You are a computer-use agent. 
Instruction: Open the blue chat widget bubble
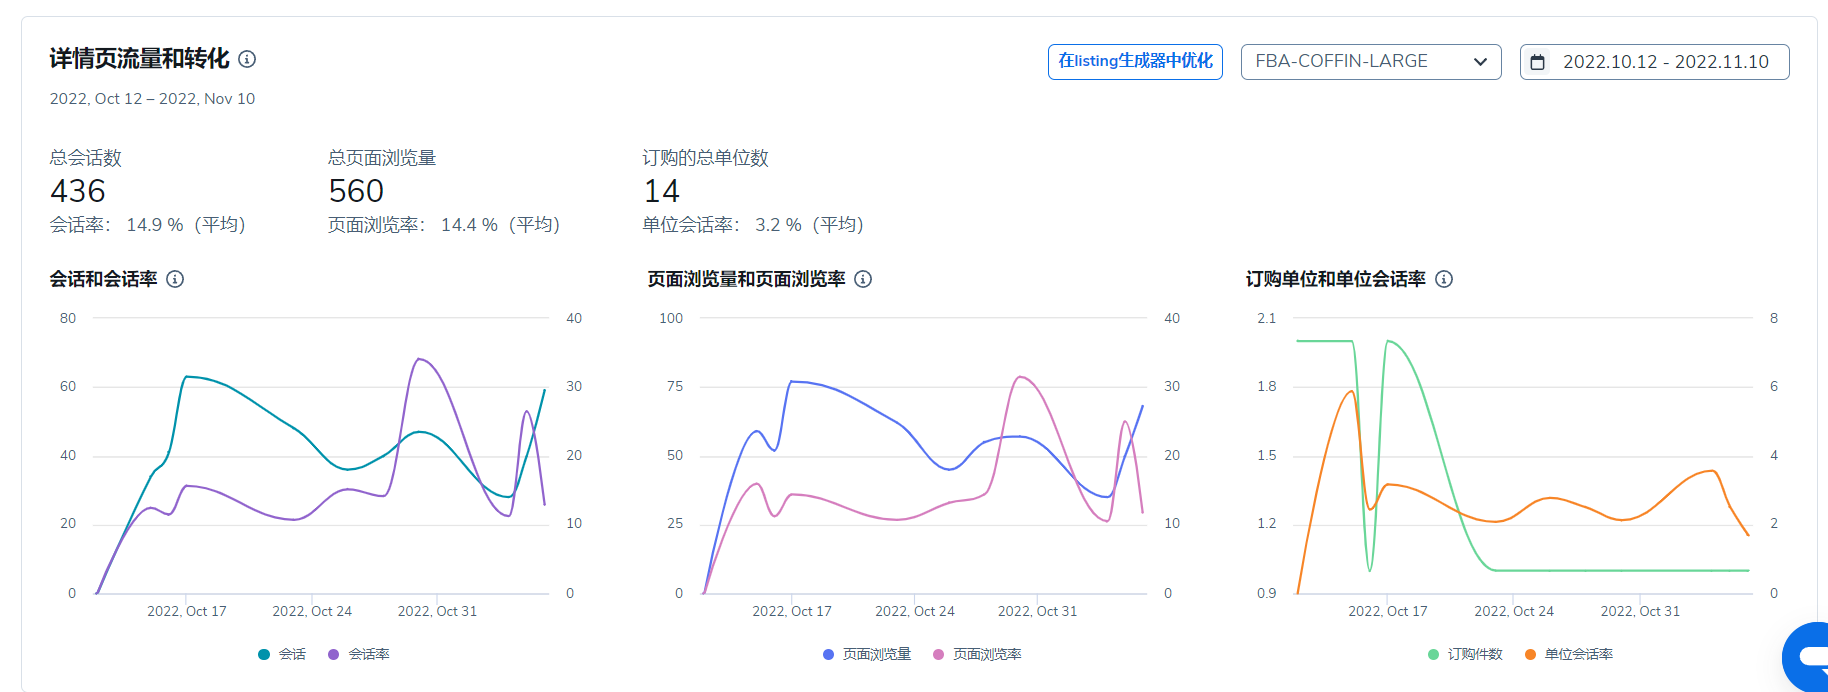[x=1808, y=657]
